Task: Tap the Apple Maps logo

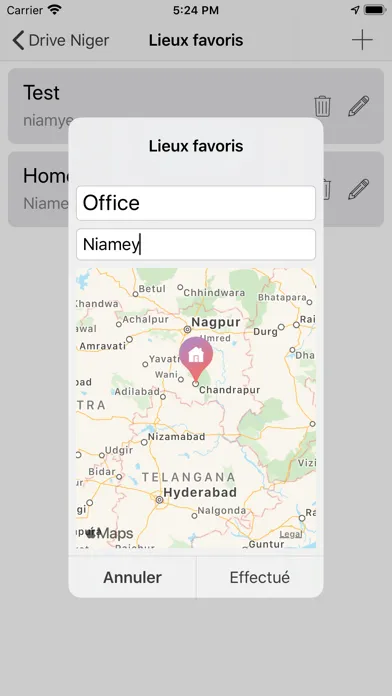Action: [109, 533]
